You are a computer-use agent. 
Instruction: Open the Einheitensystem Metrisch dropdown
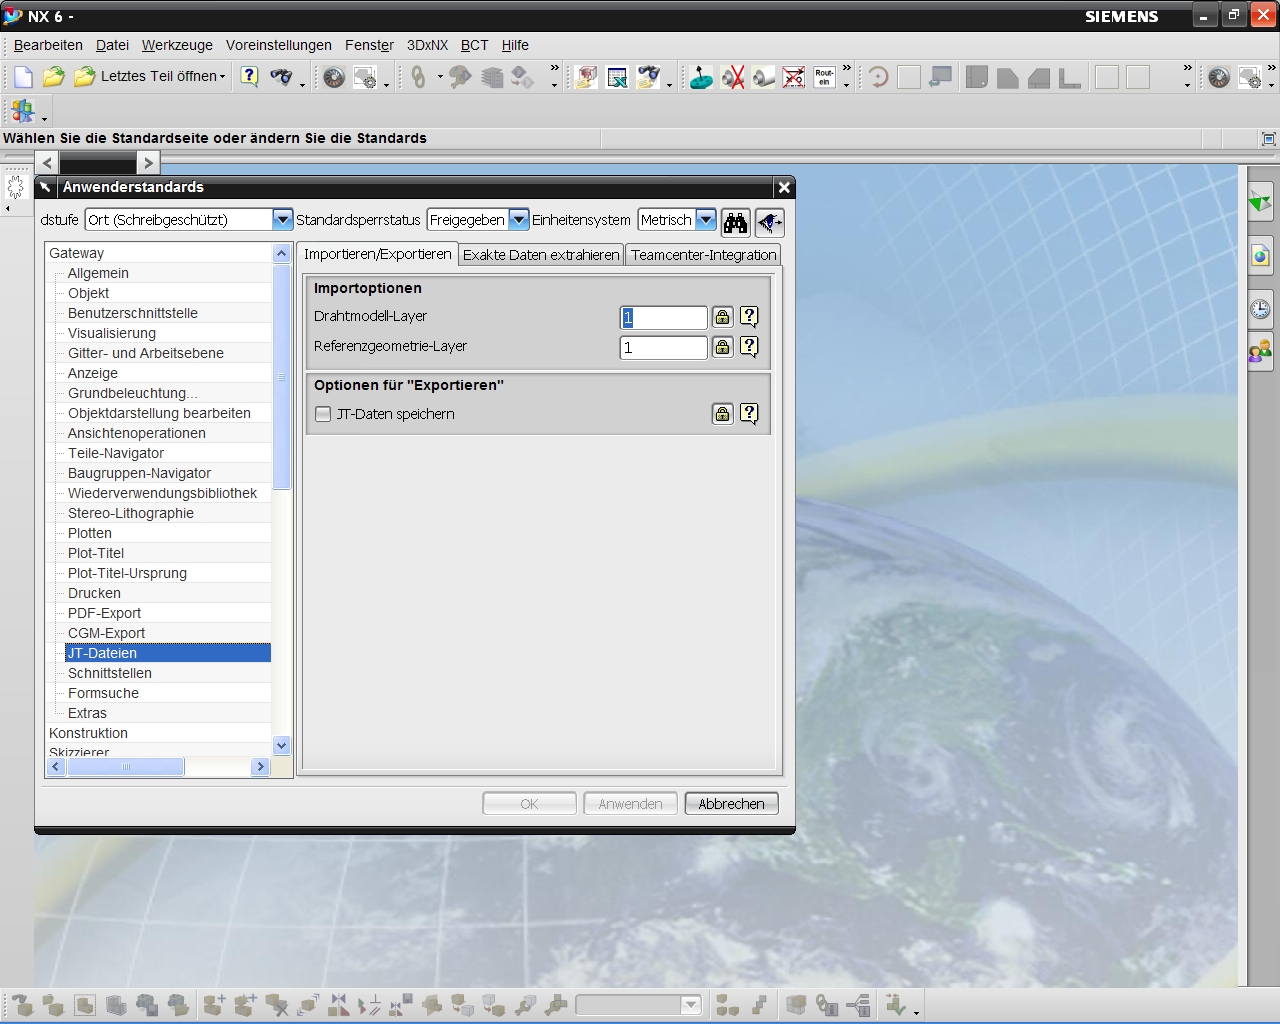705,220
